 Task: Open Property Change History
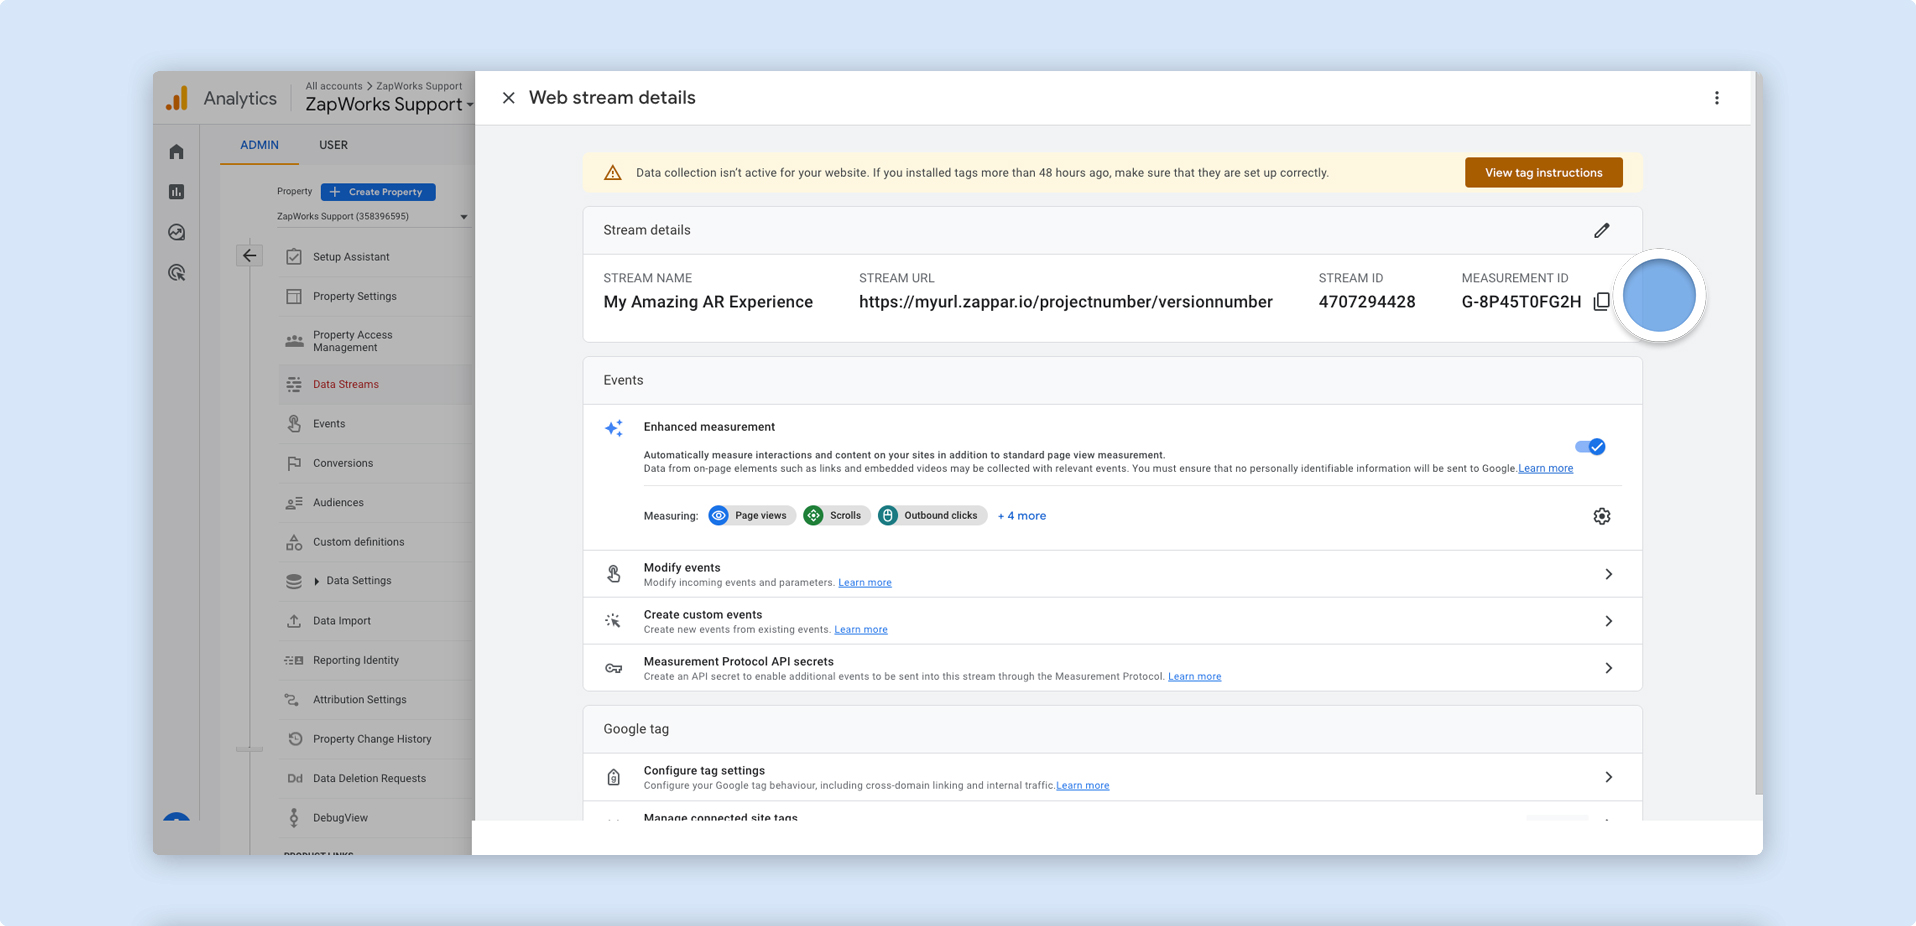pyautogui.click(x=372, y=739)
